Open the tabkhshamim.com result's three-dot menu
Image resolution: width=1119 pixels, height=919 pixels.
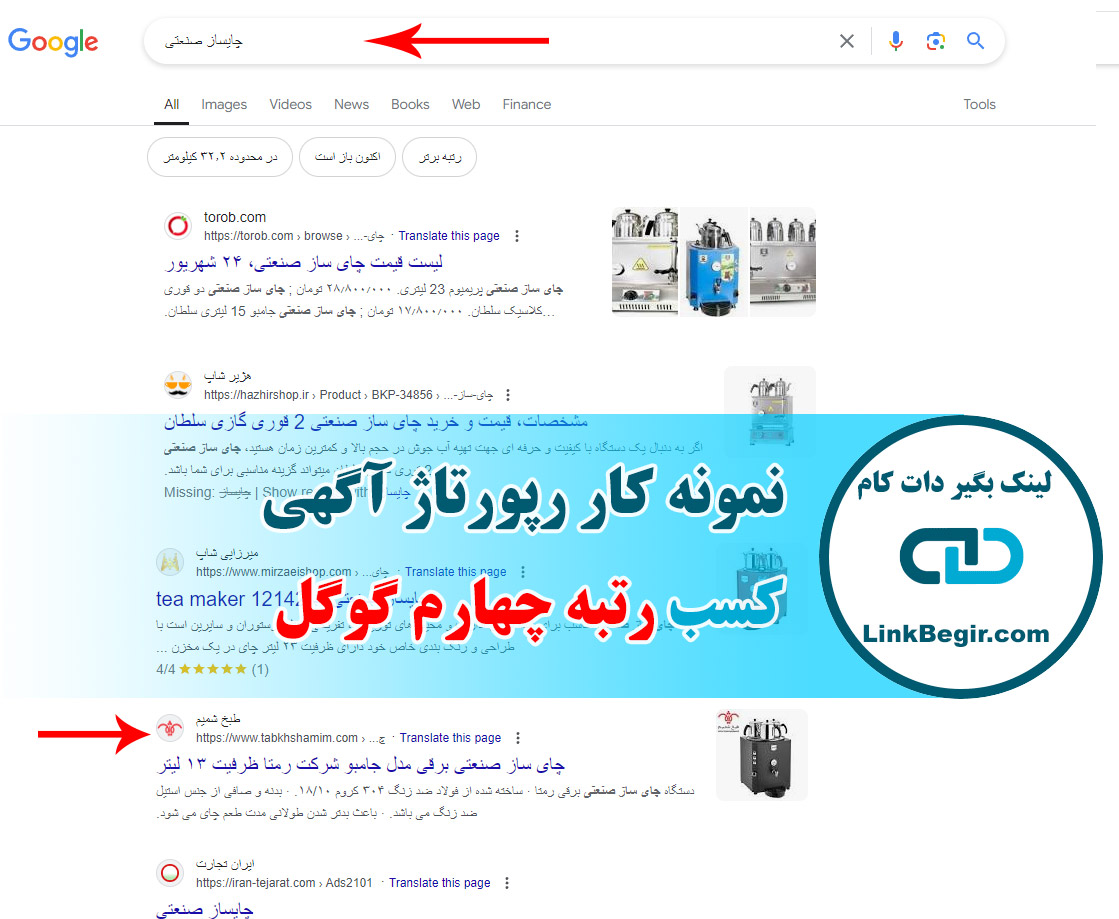pos(518,738)
